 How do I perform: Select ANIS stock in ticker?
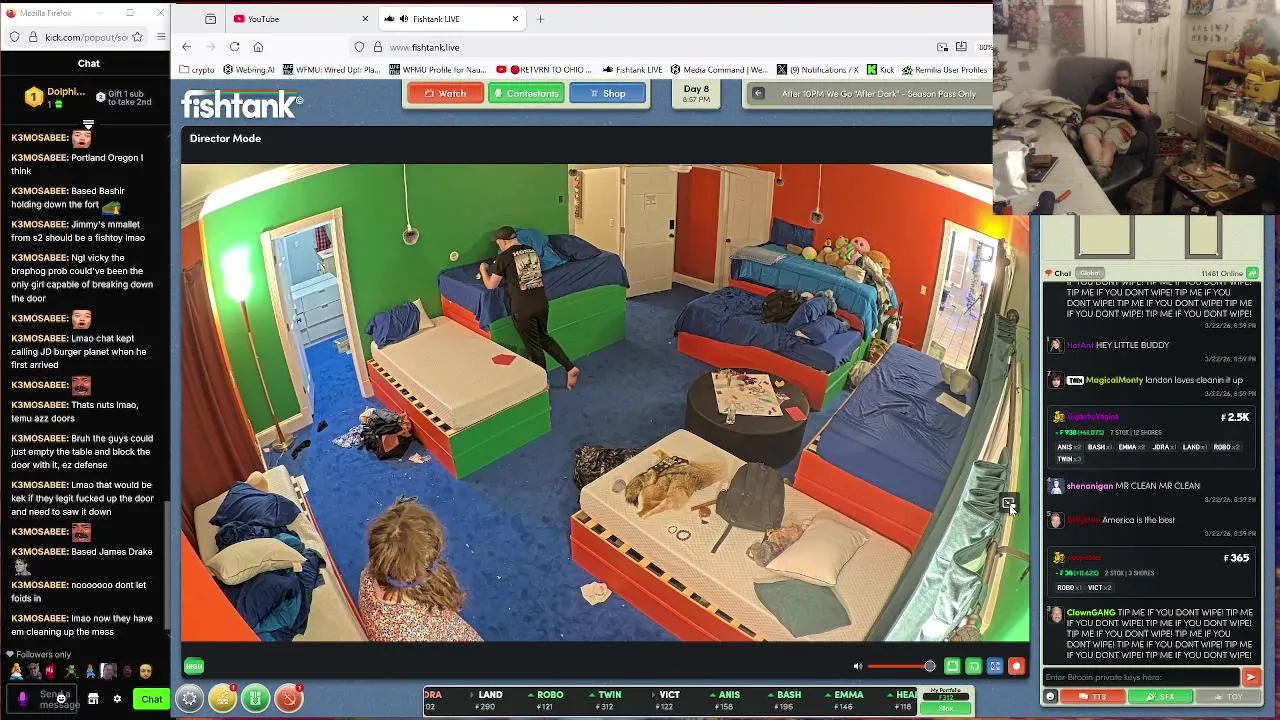pyautogui.click(x=725, y=700)
